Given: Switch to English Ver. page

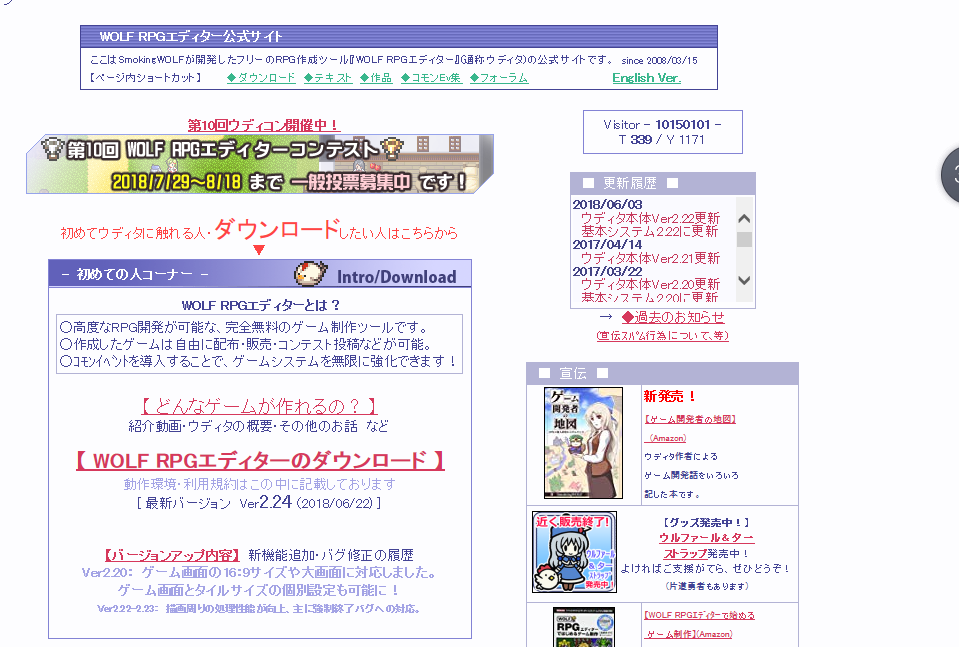Looking at the screenshot, I should pos(646,78).
